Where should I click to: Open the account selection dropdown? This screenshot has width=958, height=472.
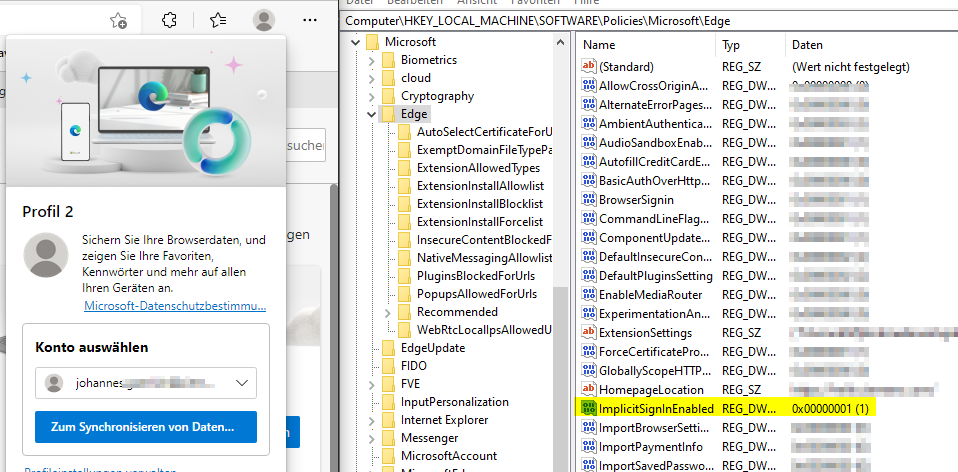click(146, 383)
